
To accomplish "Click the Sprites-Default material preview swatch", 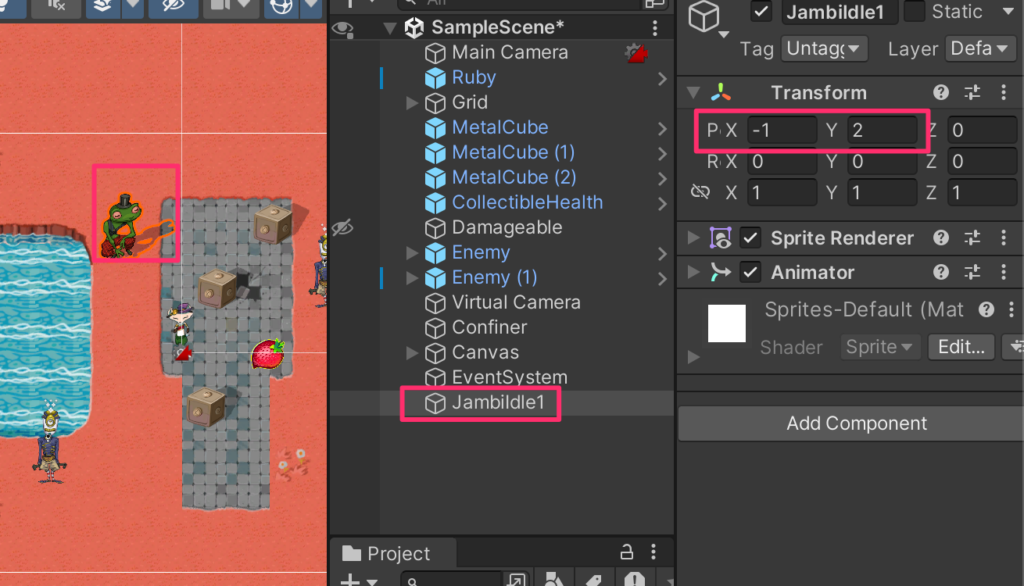I will click(726, 323).
